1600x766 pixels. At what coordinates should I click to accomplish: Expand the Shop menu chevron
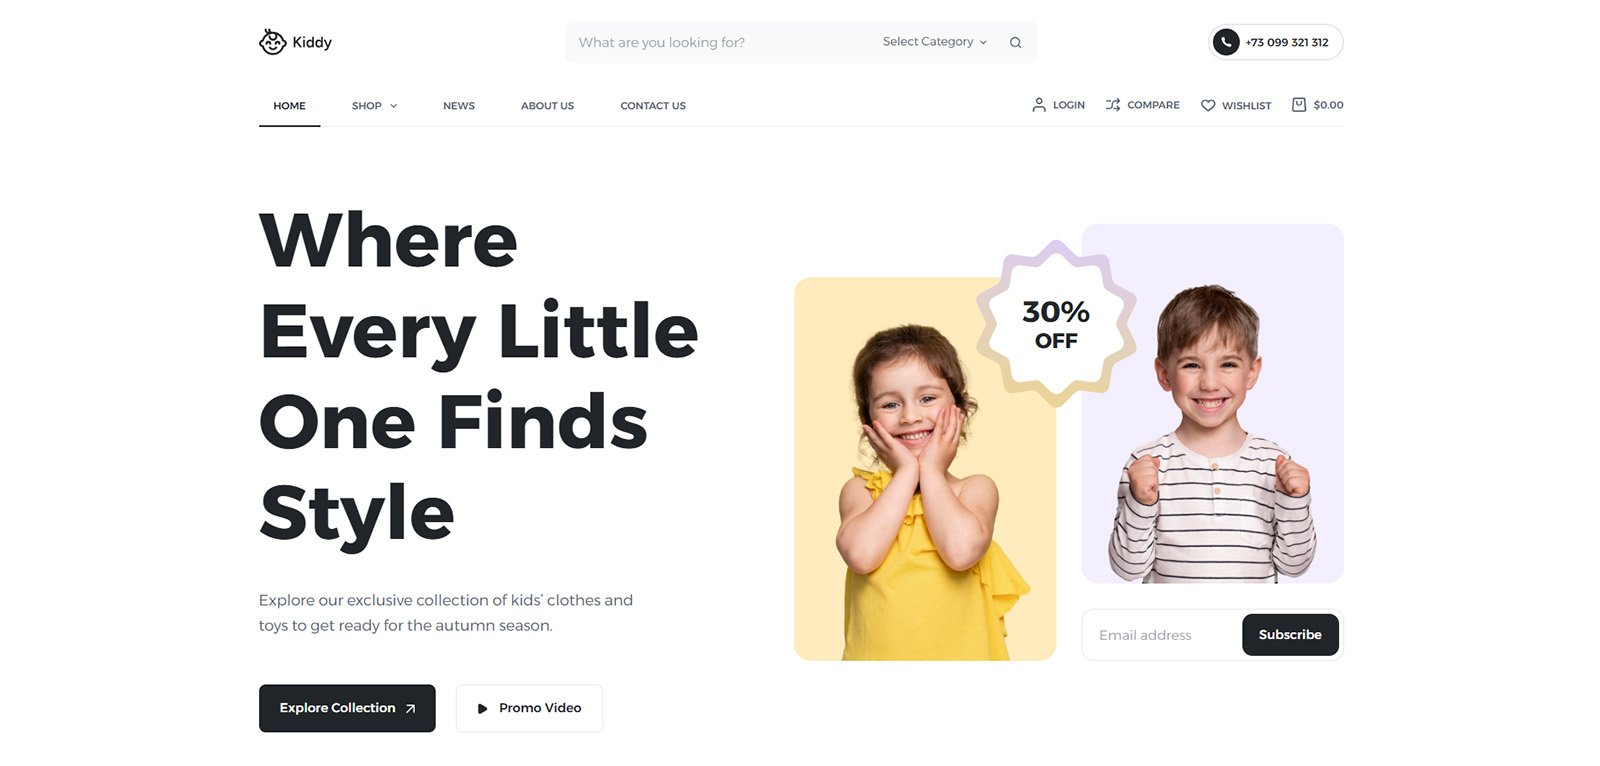click(x=394, y=106)
